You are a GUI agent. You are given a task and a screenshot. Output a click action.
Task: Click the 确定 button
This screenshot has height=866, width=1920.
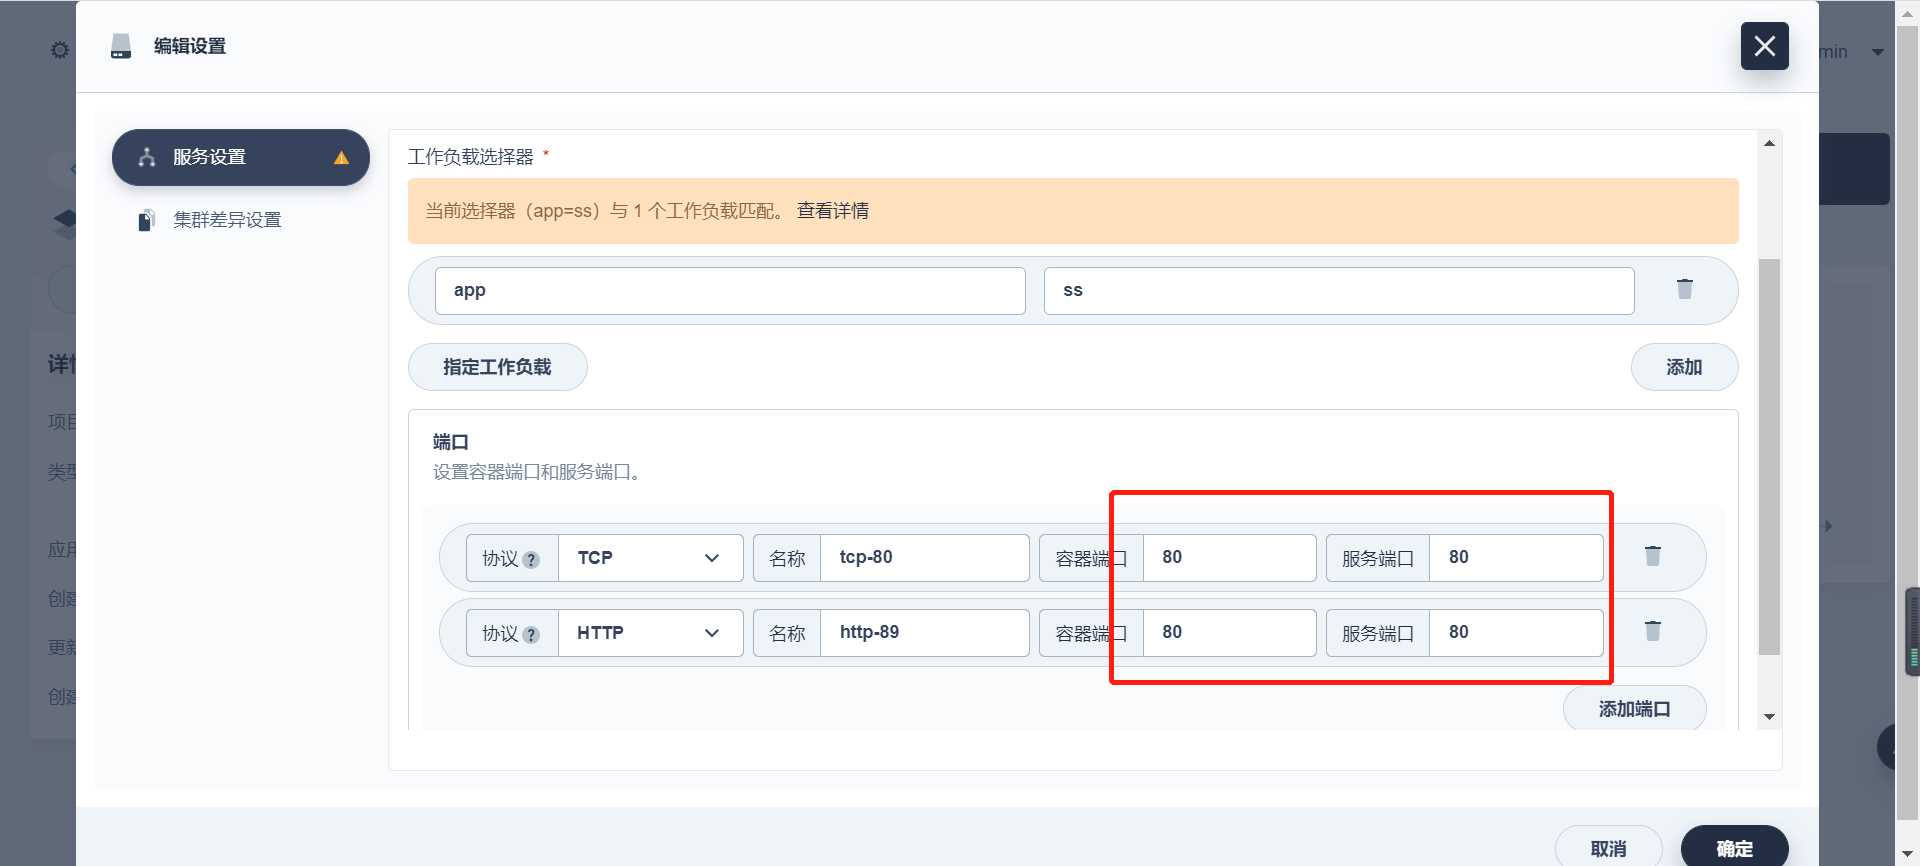pyautogui.click(x=1734, y=847)
